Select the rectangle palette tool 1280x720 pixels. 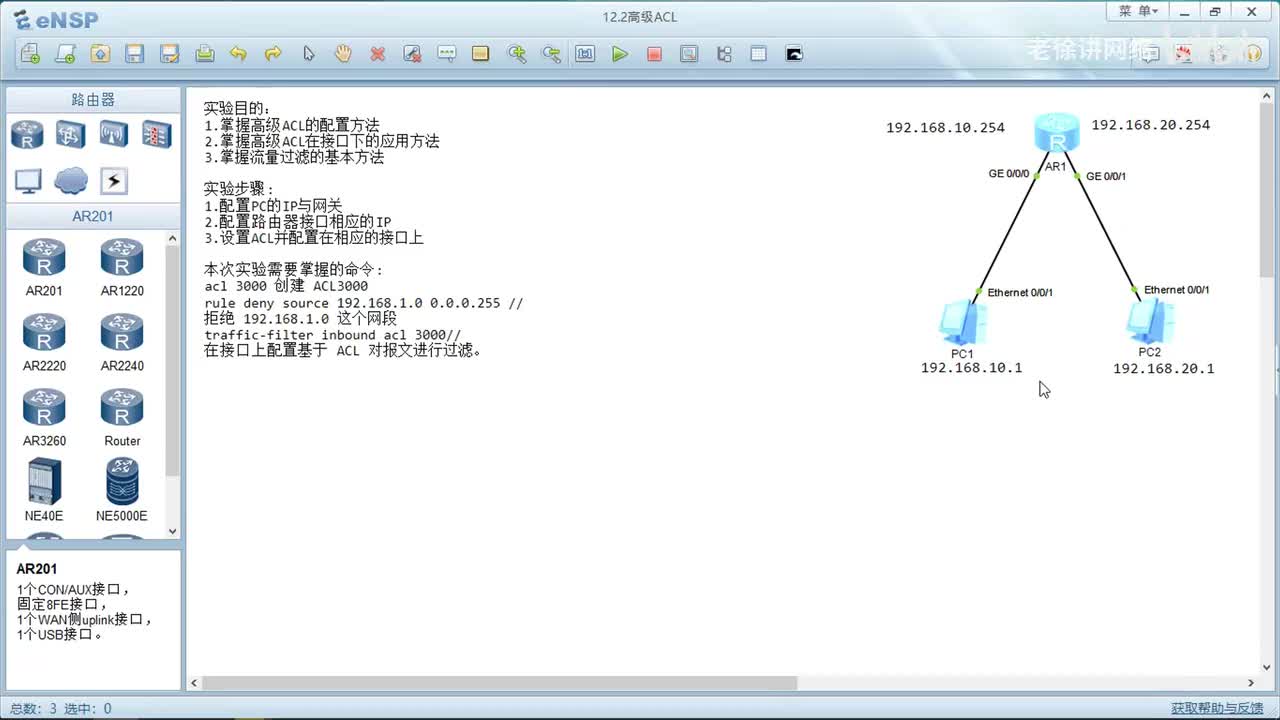point(481,54)
